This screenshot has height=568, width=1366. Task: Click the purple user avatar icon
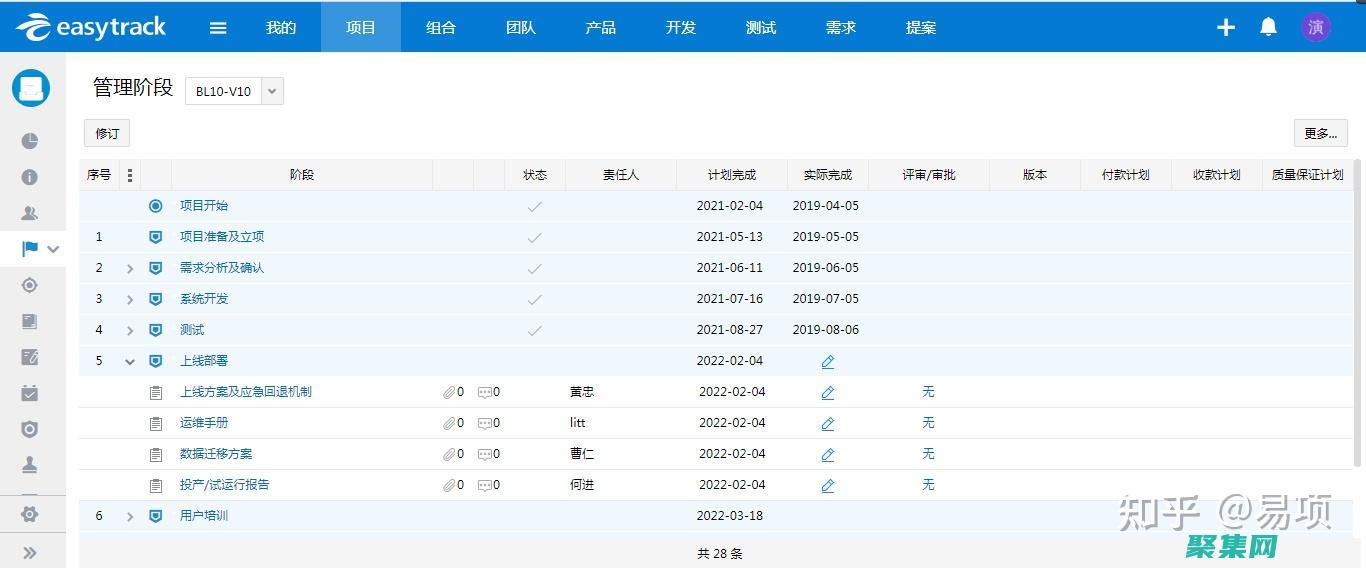pyautogui.click(x=1316, y=27)
